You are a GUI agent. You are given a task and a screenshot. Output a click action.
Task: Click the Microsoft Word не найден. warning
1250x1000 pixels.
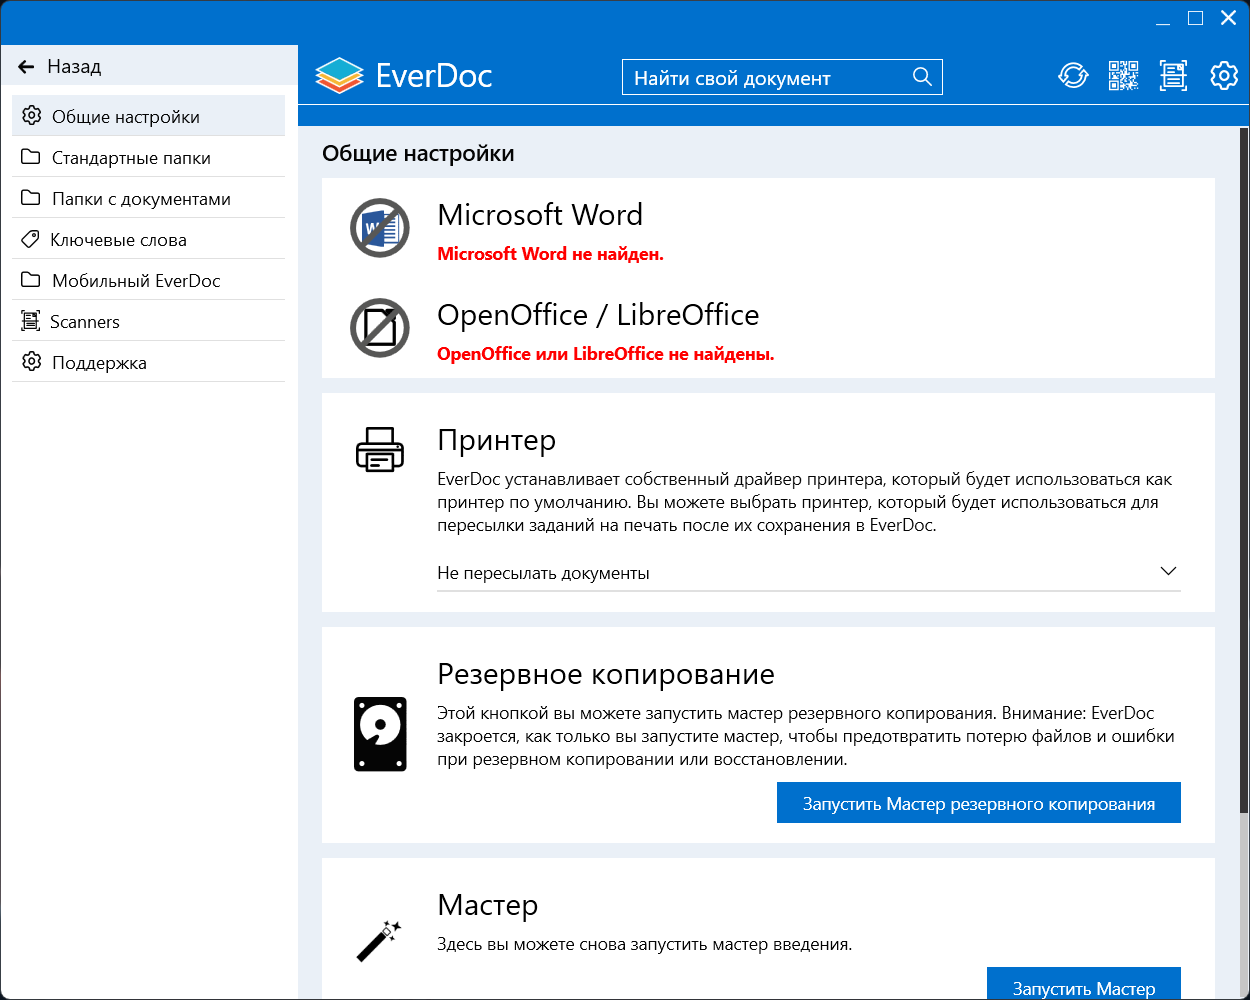[x=550, y=254]
